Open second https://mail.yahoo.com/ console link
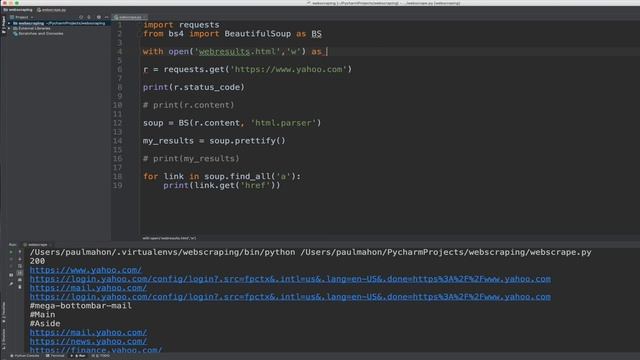Screen dimensions: 640x360 click(x=88, y=333)
